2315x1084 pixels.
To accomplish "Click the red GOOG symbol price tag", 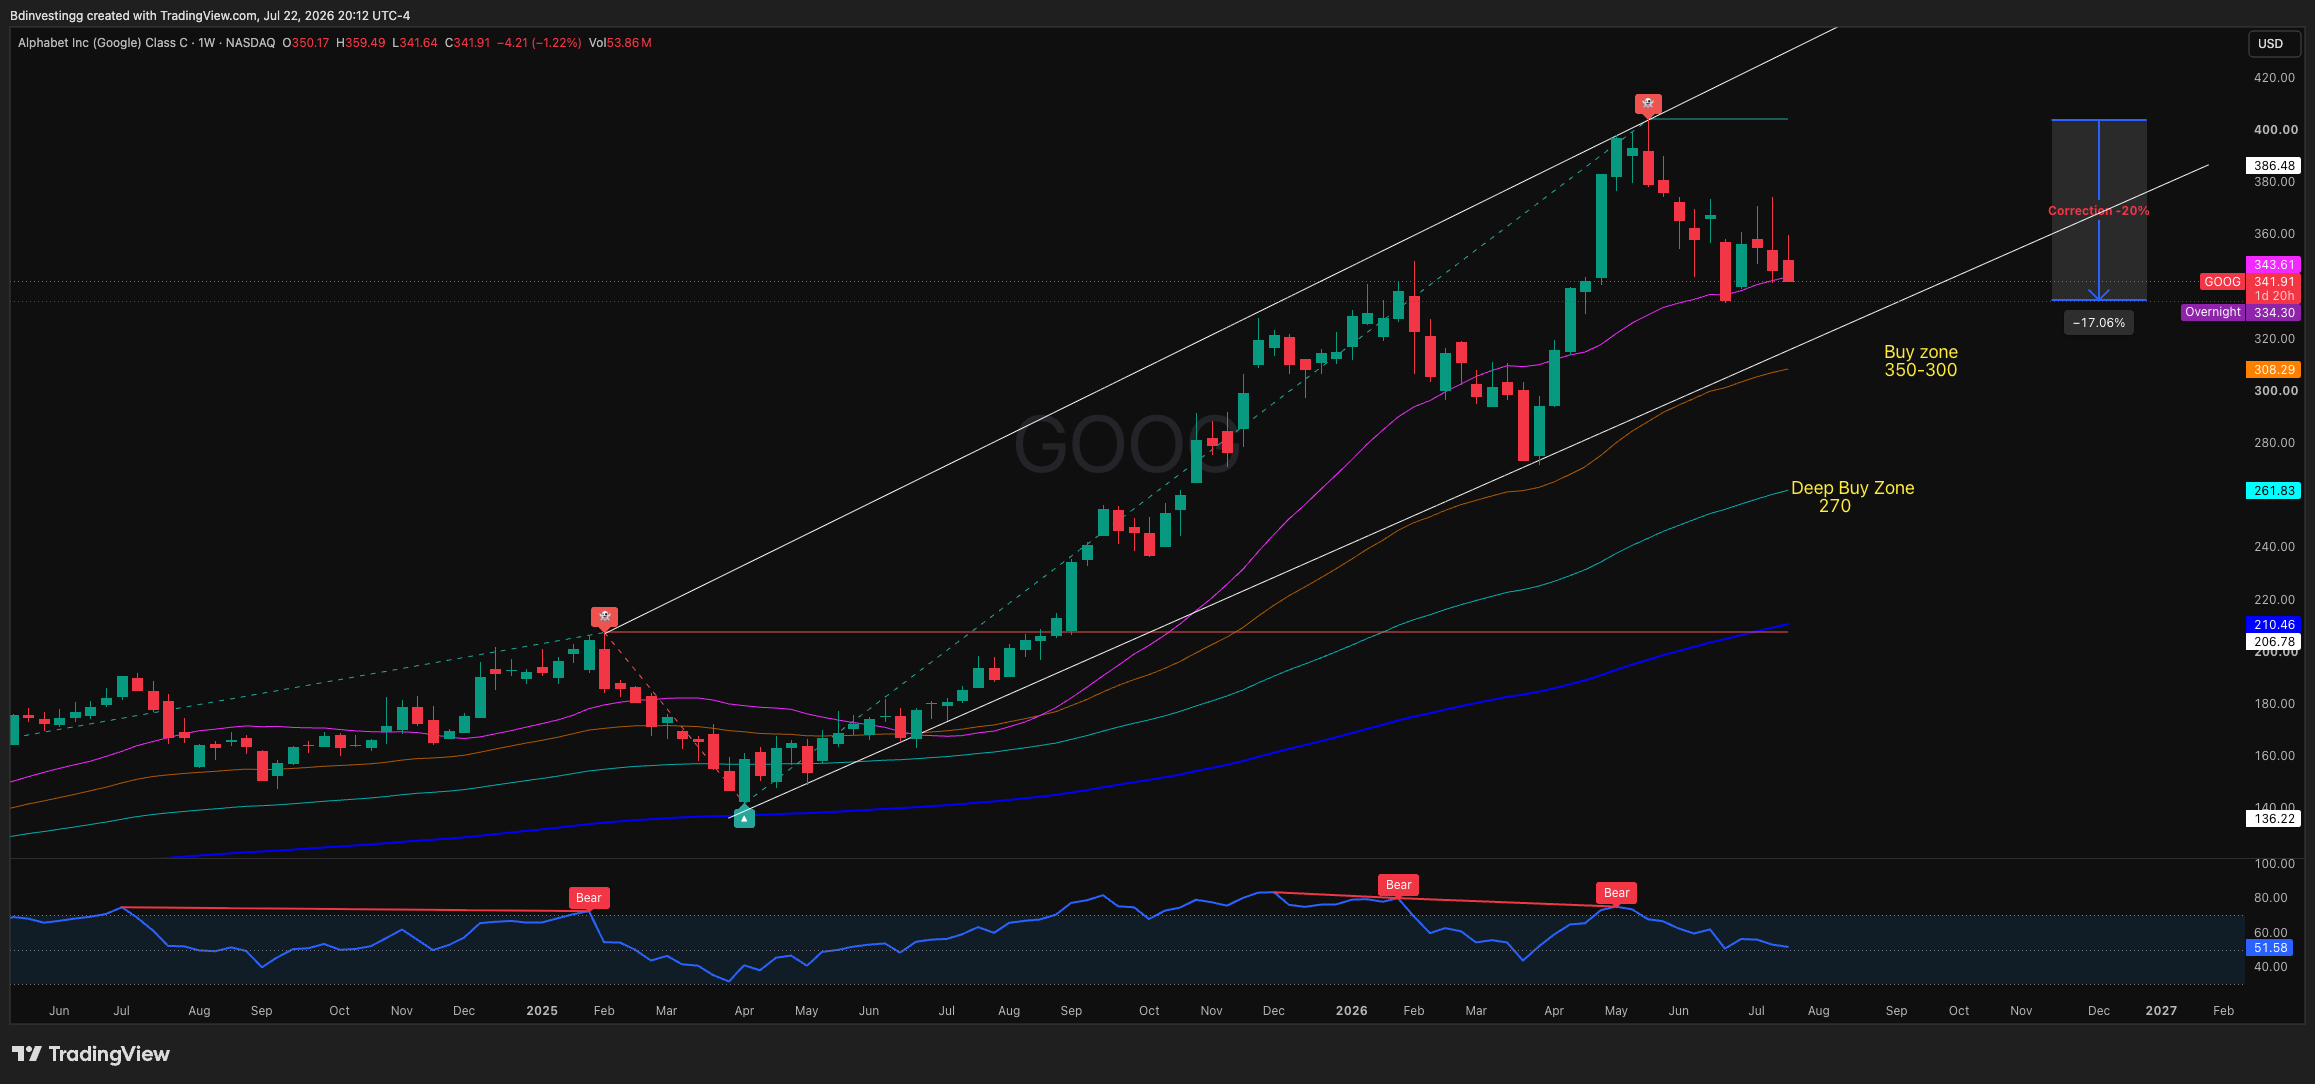I will coord(2222,282).
